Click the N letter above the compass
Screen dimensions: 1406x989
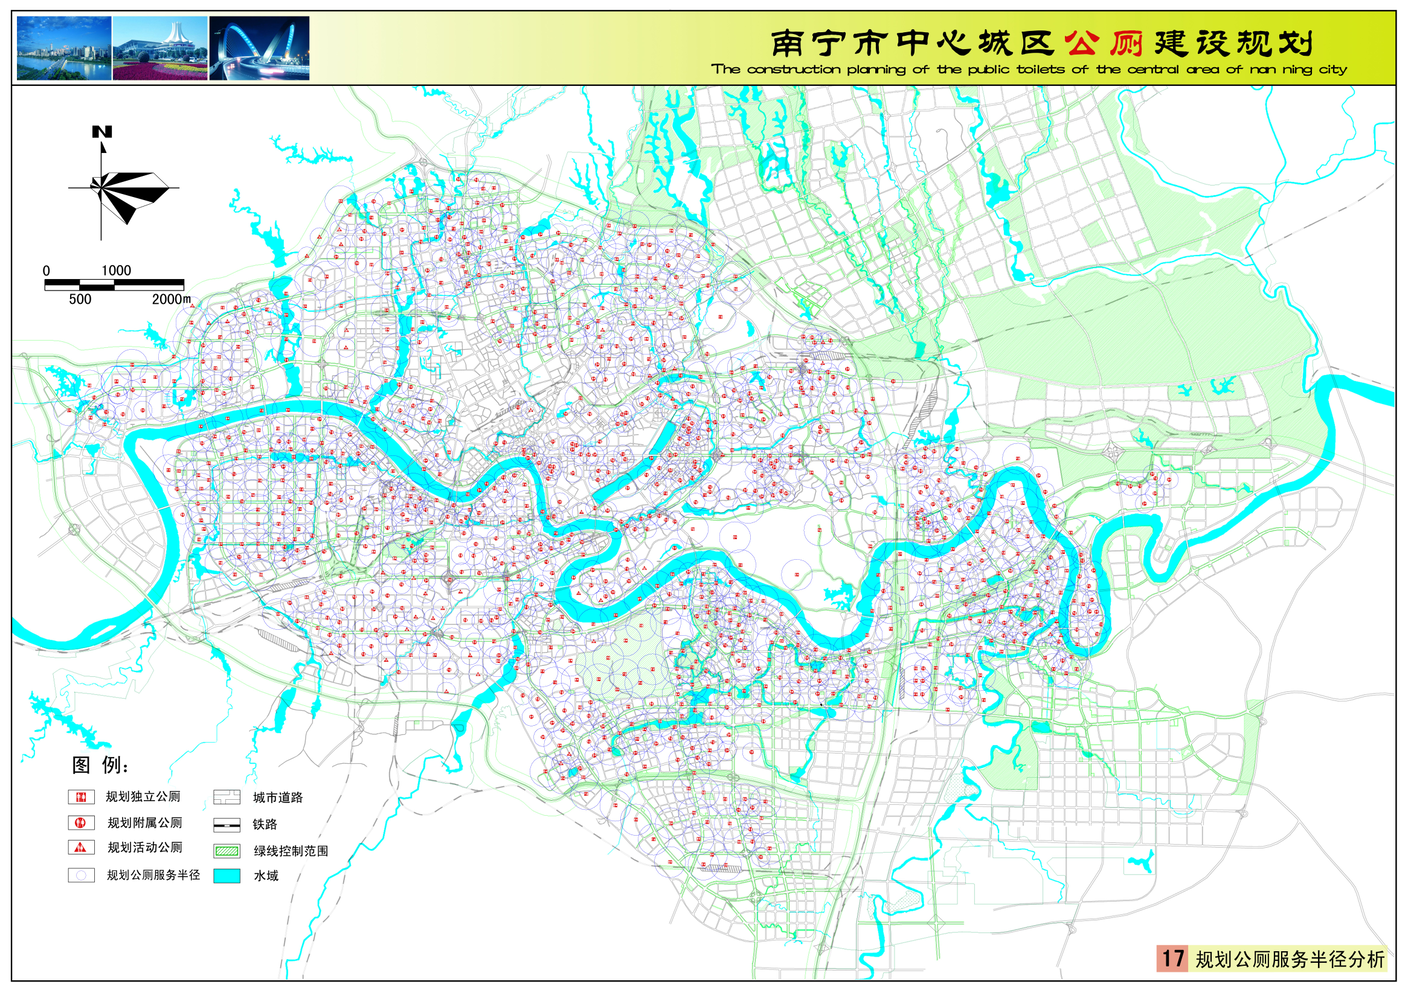[102, 132]
